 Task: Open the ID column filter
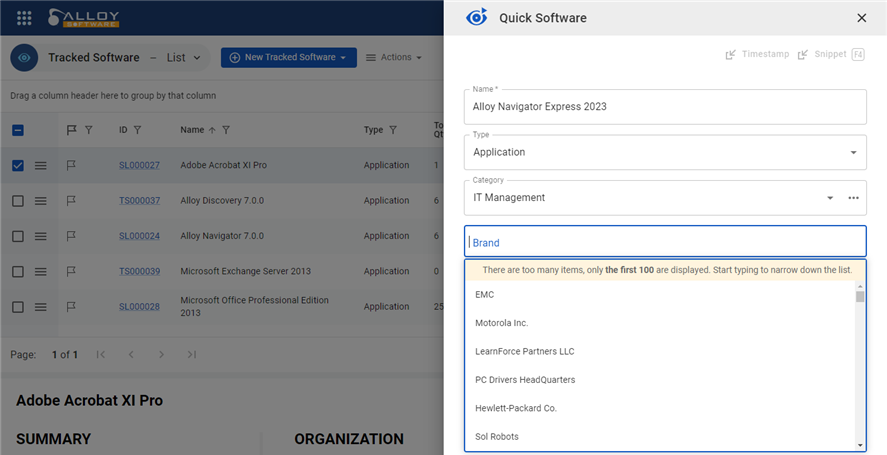click(x=137, y=130)
